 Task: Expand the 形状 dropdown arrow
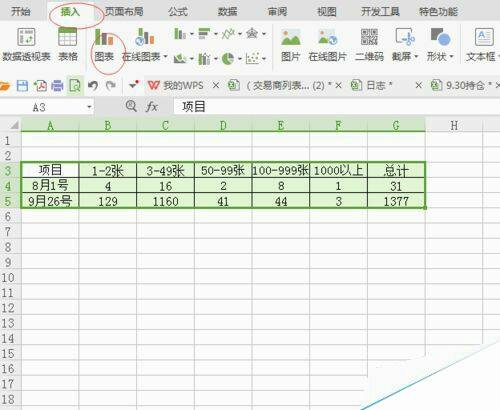coord(452,57)
